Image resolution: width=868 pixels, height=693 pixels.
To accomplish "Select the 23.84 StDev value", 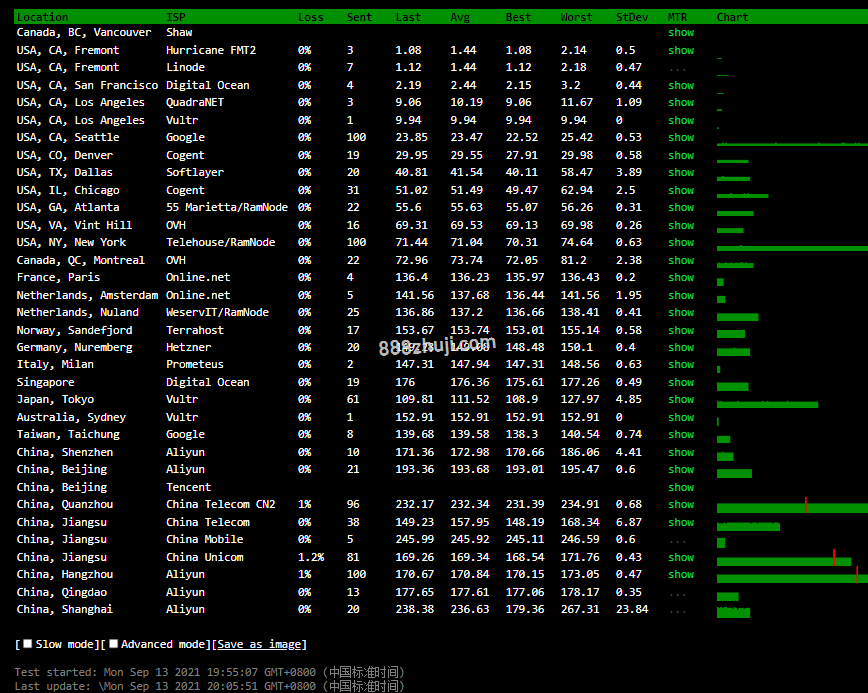I will point(632,609).
